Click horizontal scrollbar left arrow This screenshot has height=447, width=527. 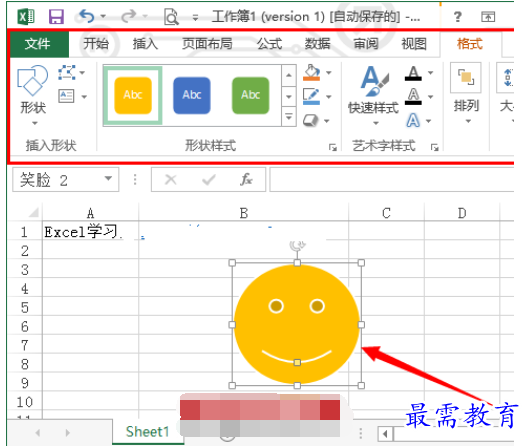[x=386, y=434]
